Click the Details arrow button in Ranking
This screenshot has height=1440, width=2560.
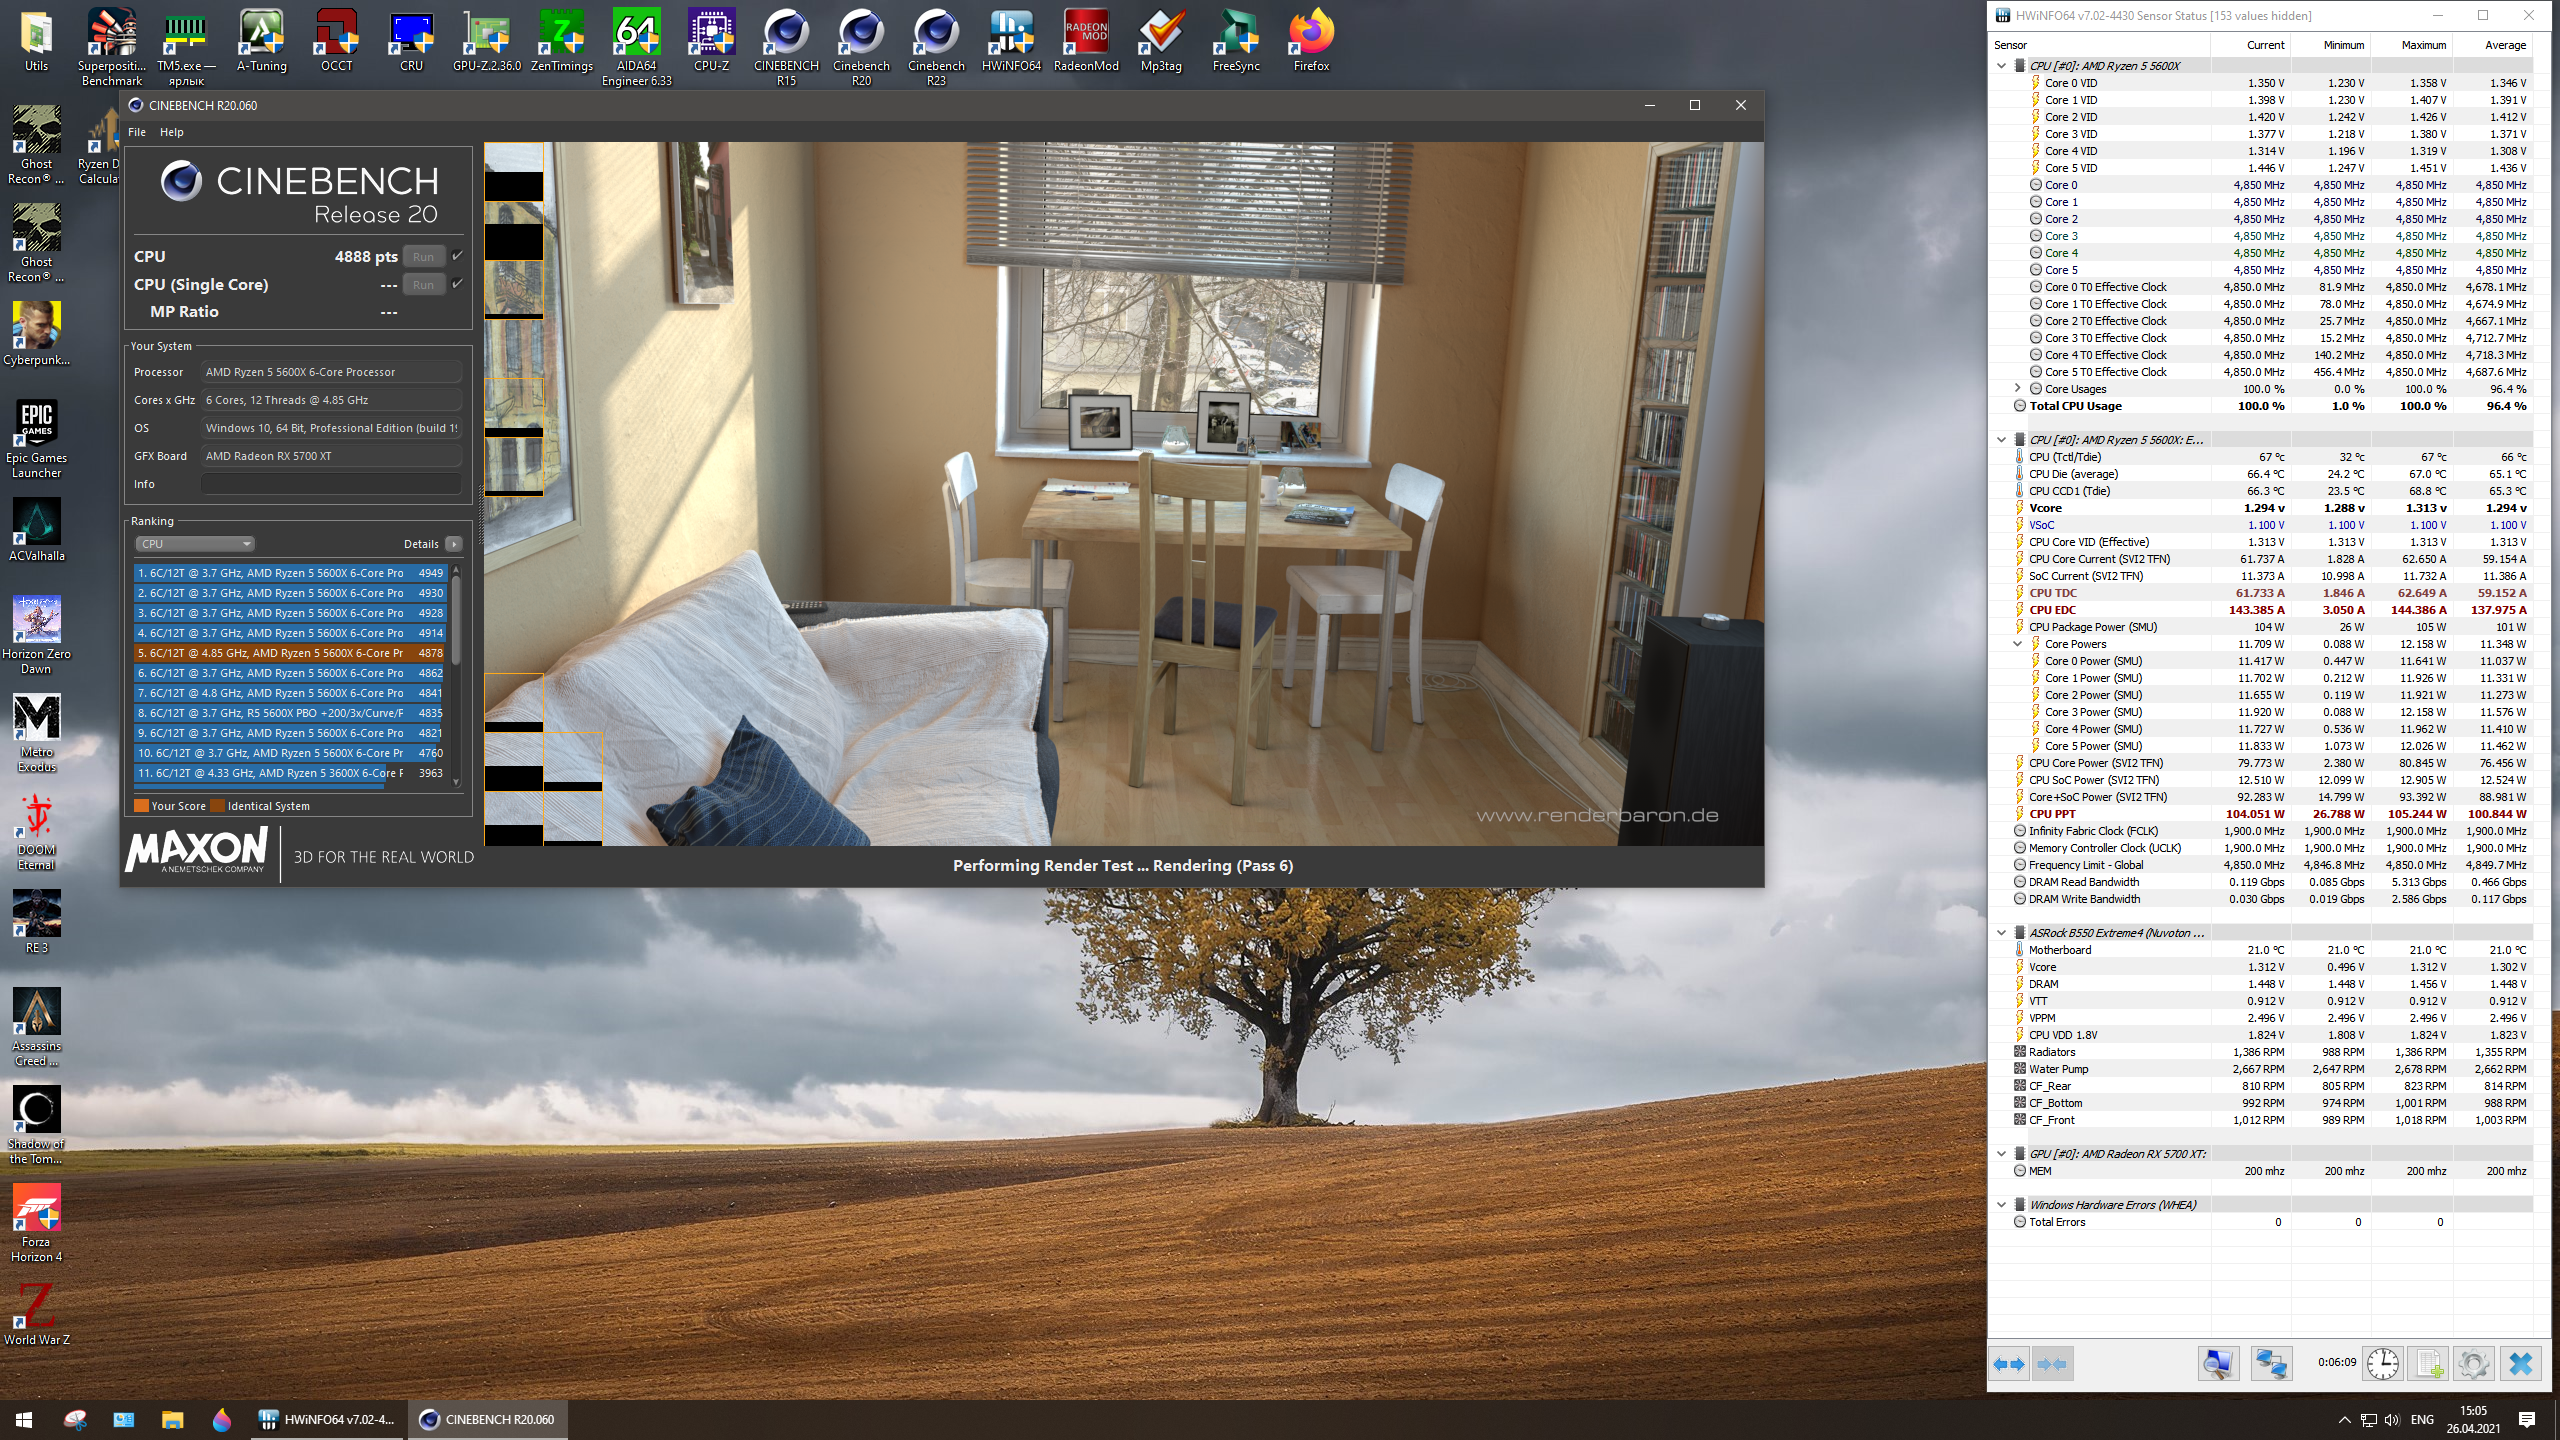pos(454,544)
